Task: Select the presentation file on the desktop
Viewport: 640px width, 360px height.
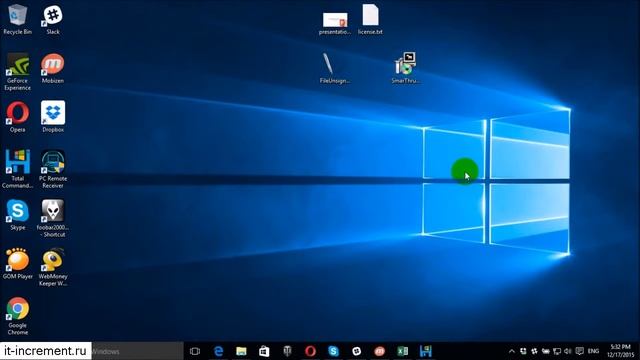Action: tap(335, 23)
